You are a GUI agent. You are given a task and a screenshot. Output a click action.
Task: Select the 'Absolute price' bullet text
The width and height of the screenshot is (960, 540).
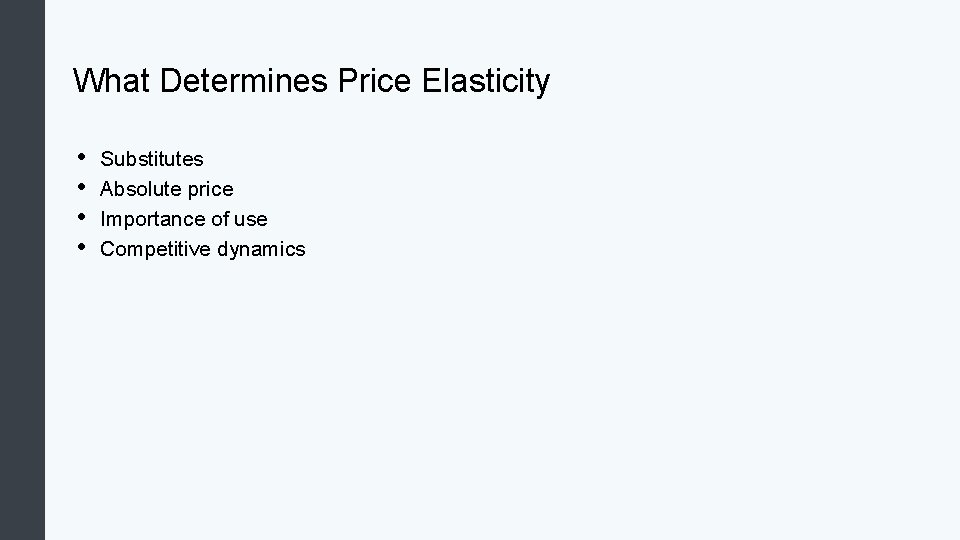pyautogui.click(x=167, y=189)
